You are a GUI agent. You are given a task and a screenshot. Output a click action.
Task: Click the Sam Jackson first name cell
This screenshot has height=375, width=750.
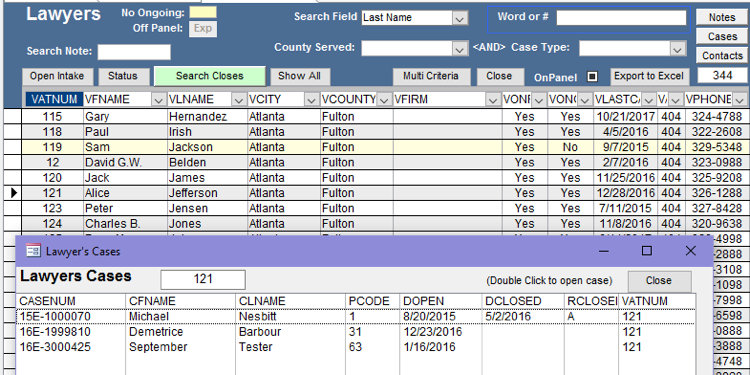tap(125, 147)
